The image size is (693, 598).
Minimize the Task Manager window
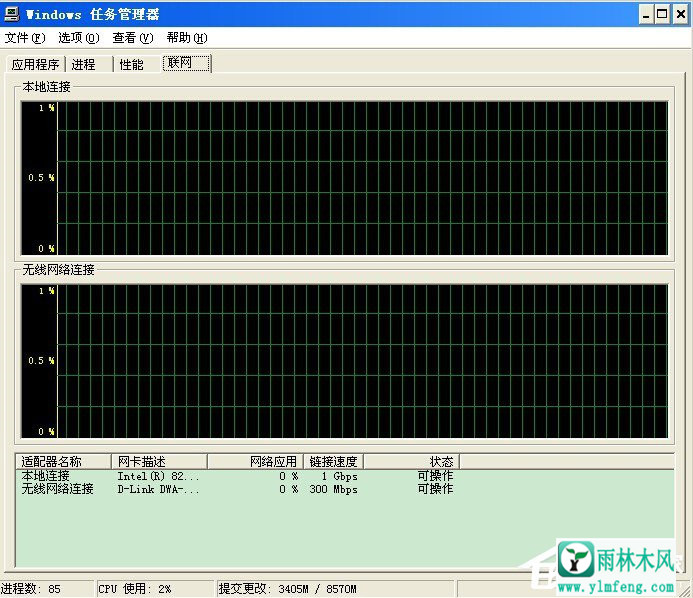click(646, 14)
